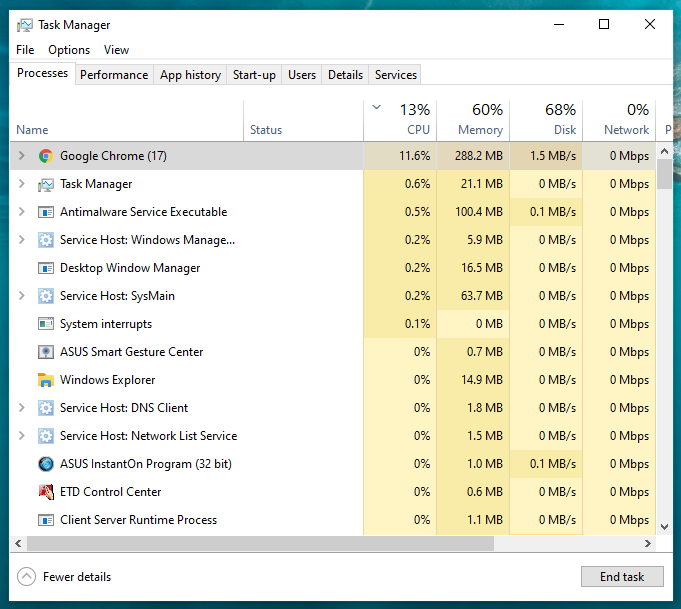Click the Service Host: Network List Service icon
This screenshot has height=609, width=681.
click(46, 436)
